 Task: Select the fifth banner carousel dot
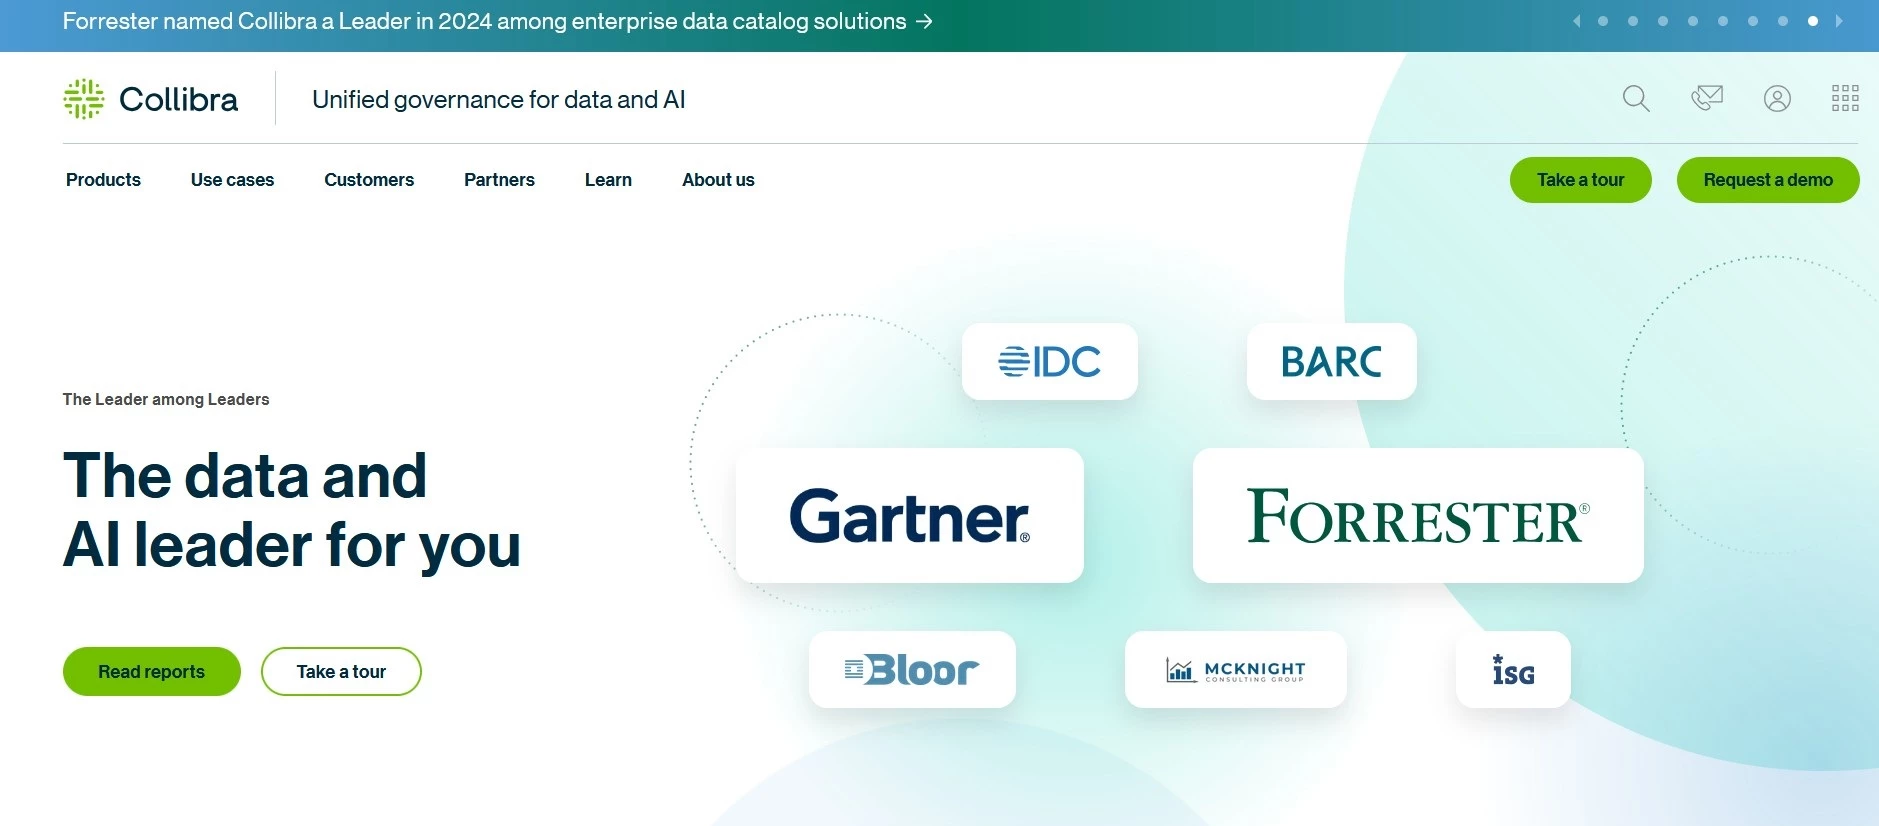click(1723, 21)
